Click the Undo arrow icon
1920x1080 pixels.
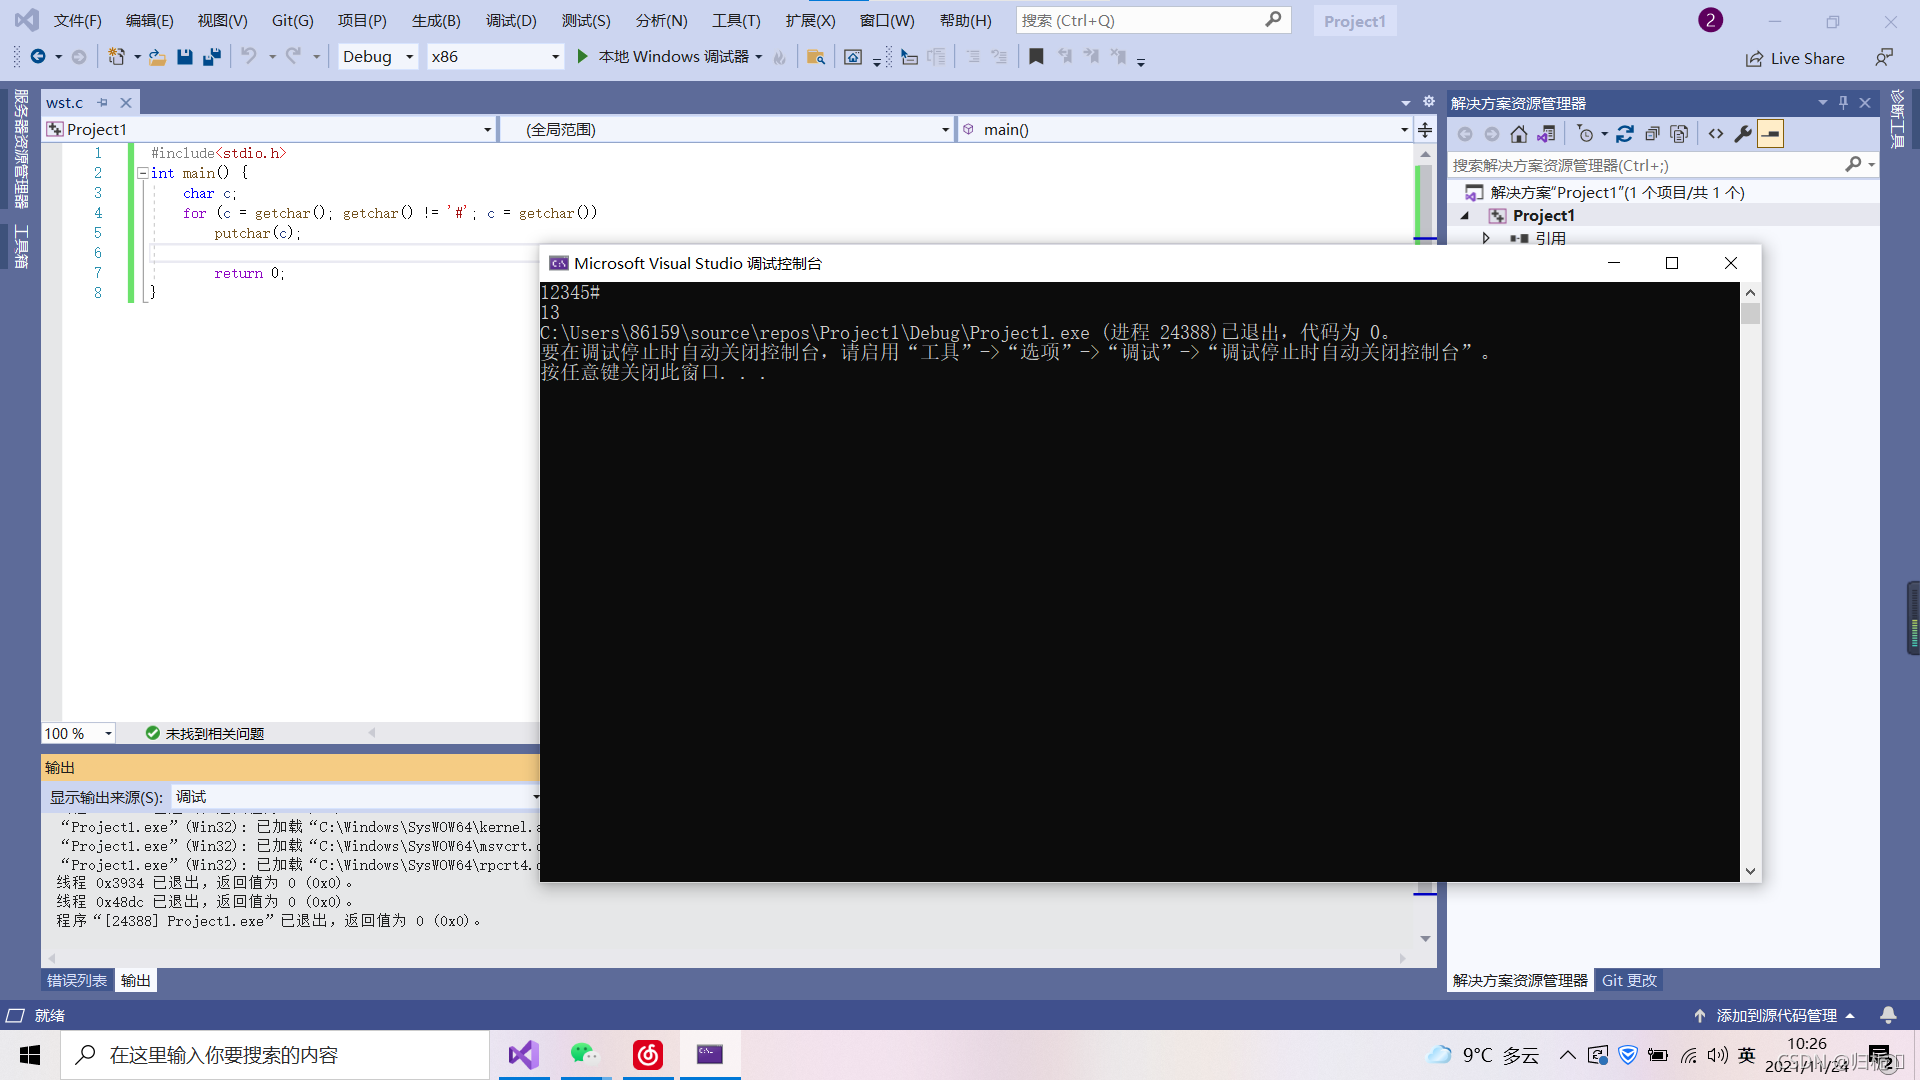[248, 57]
